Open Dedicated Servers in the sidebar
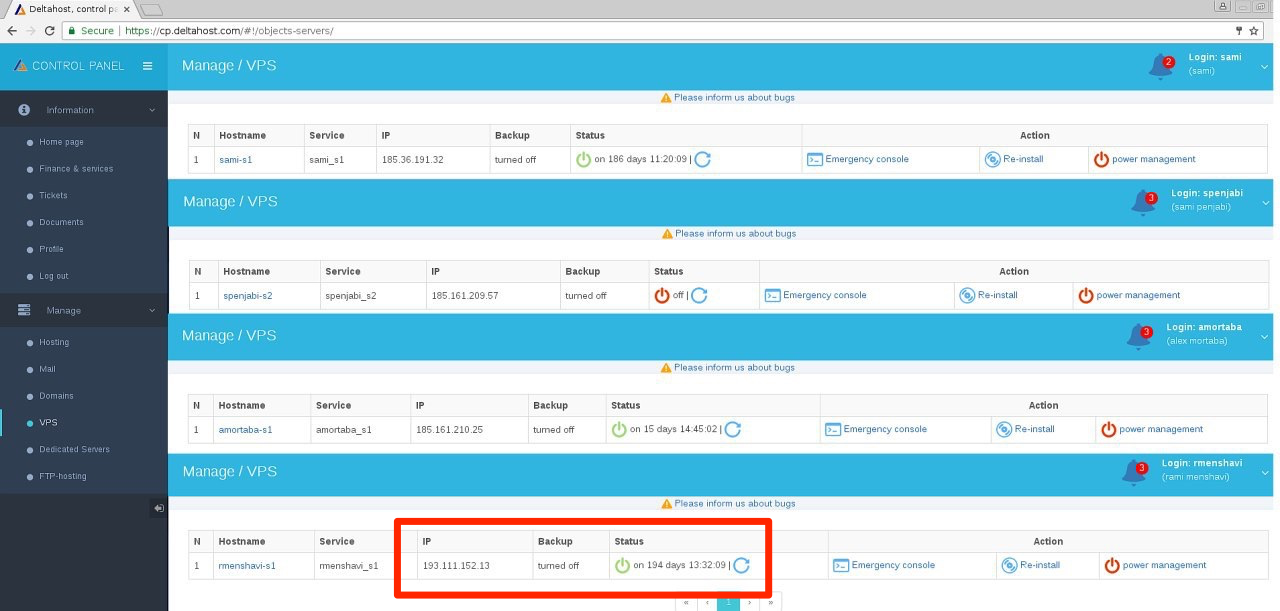This screenshot has width=1280, height=611. [x=74, y=449]
